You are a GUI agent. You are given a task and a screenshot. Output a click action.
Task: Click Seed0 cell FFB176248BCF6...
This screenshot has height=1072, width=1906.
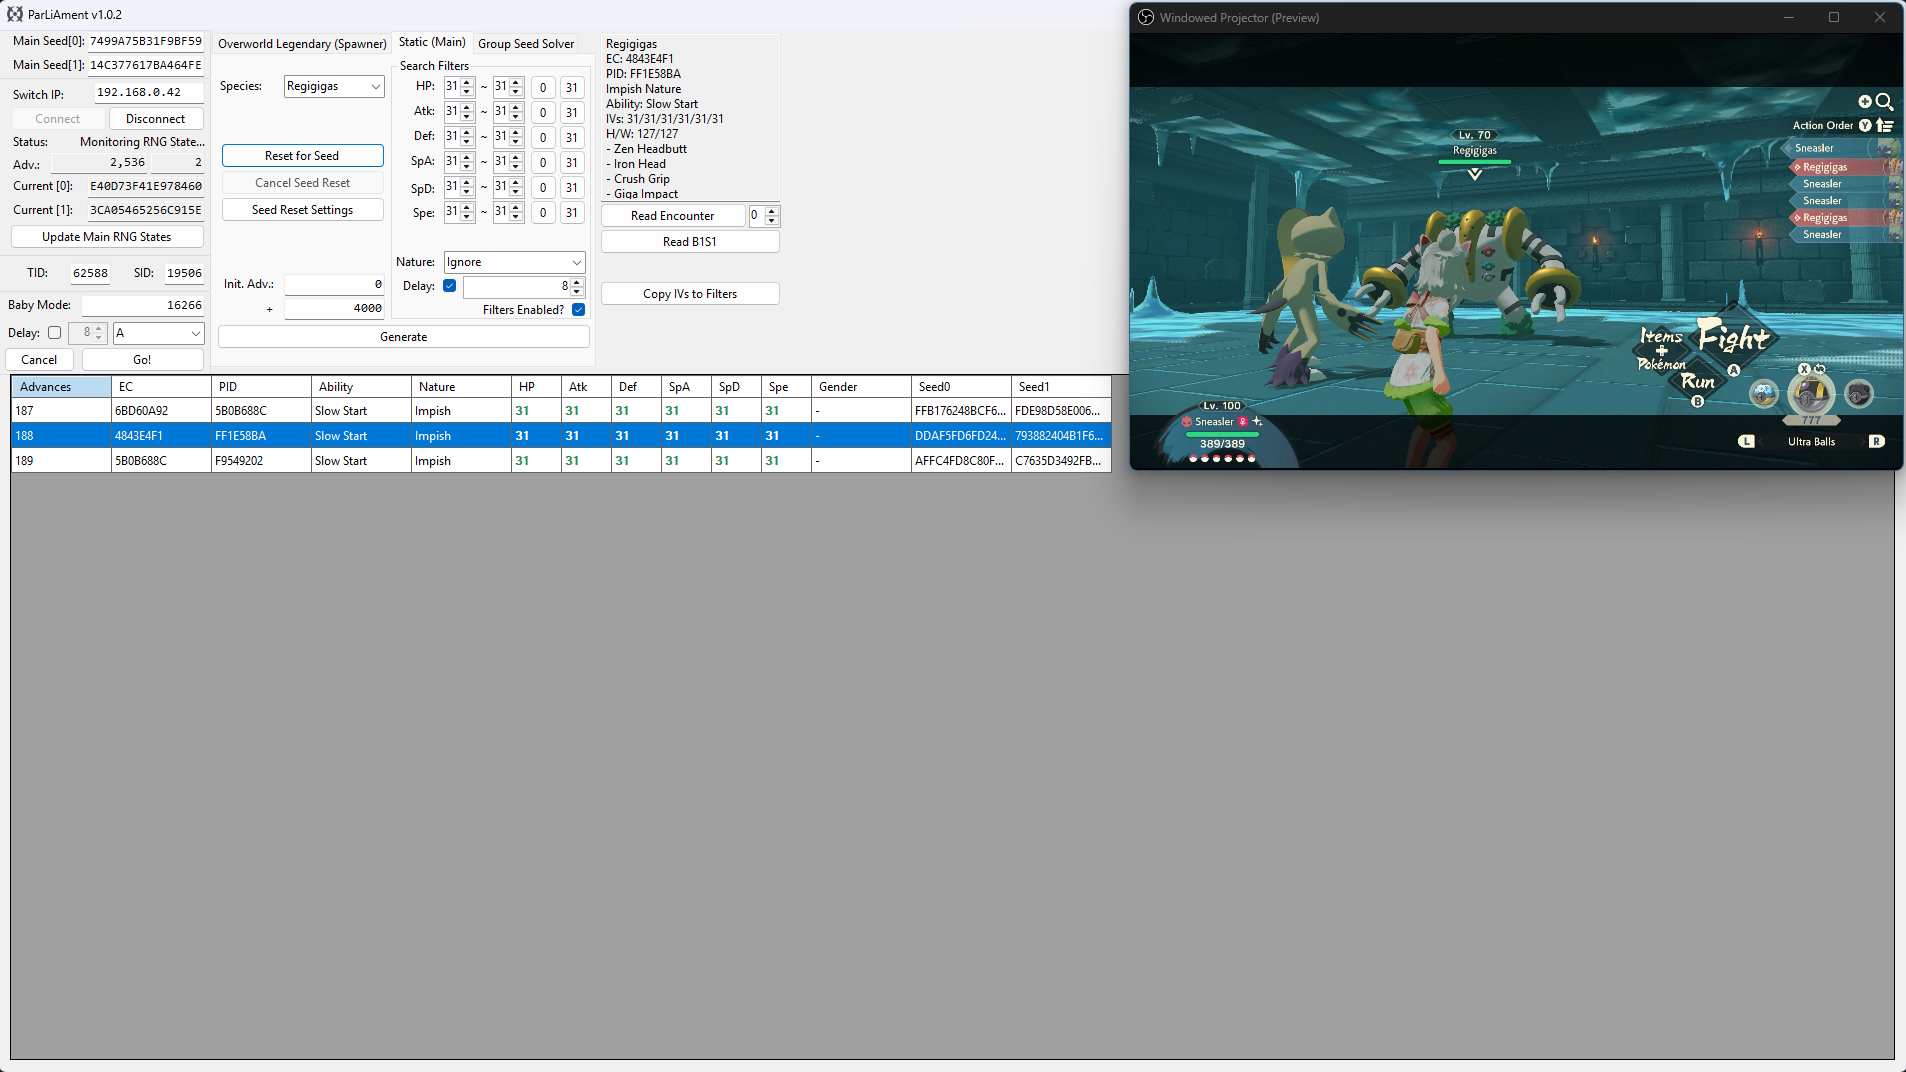[961, 411]
